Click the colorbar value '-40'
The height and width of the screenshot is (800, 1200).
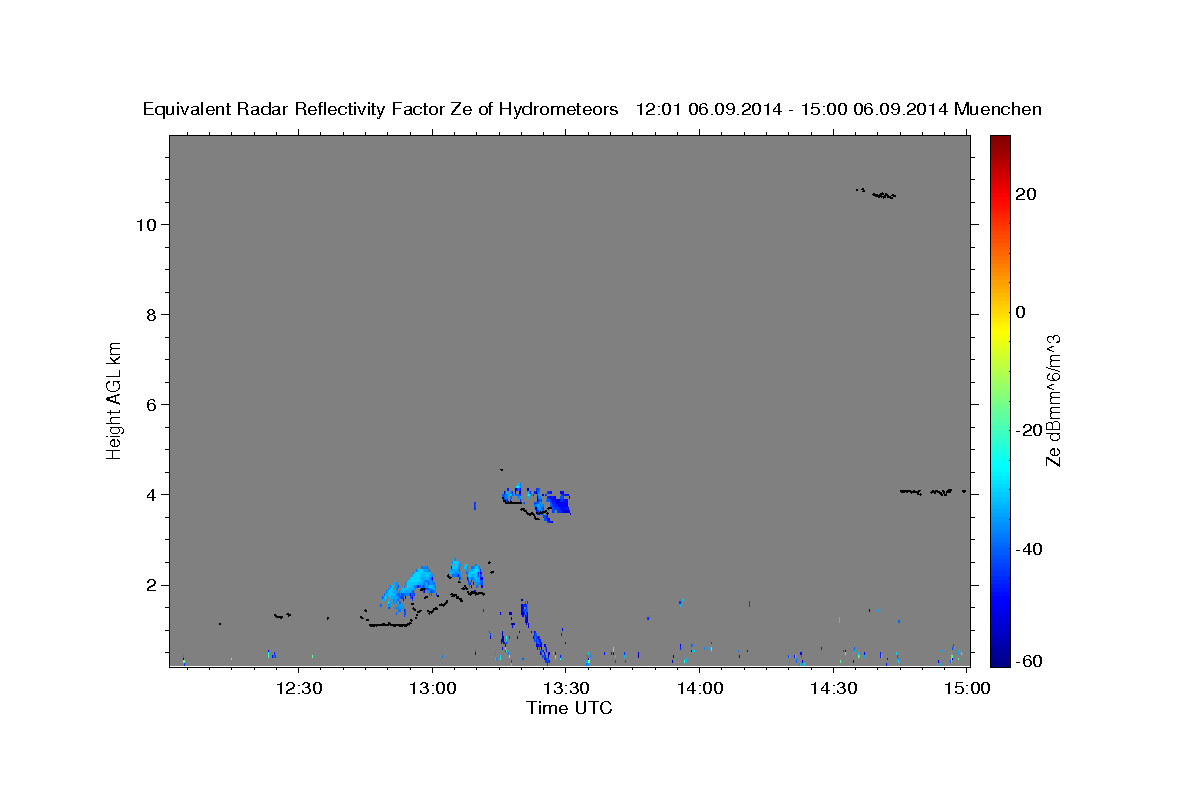click(1028, 548)
